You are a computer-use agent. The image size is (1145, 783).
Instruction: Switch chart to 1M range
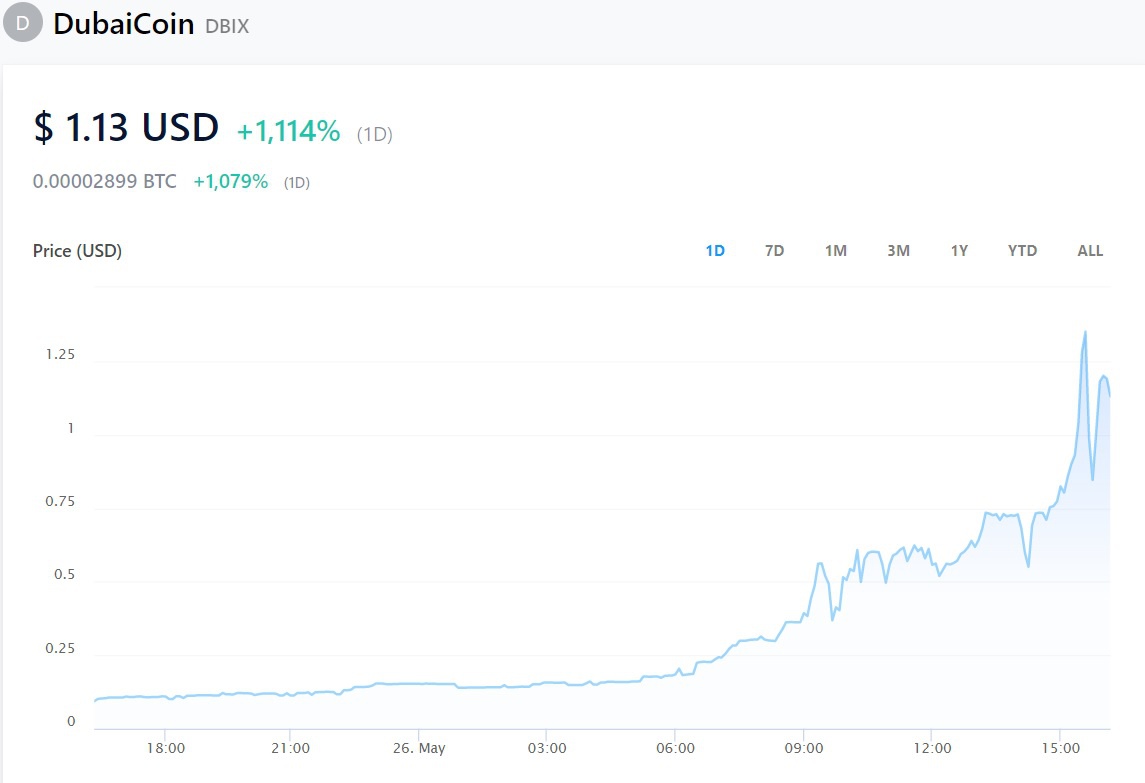coord(836,251)
